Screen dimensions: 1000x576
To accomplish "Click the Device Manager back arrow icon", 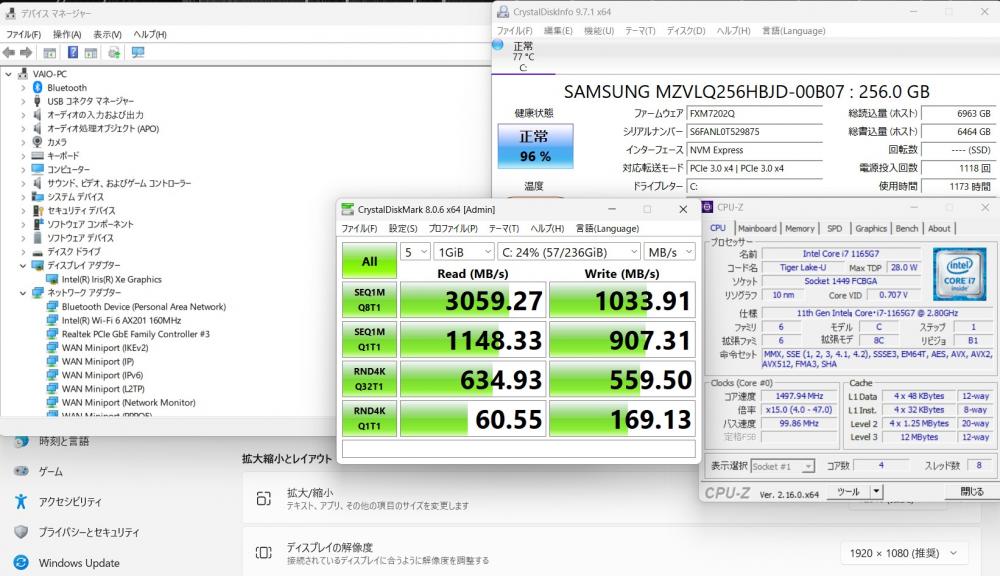I will point(9,52).
